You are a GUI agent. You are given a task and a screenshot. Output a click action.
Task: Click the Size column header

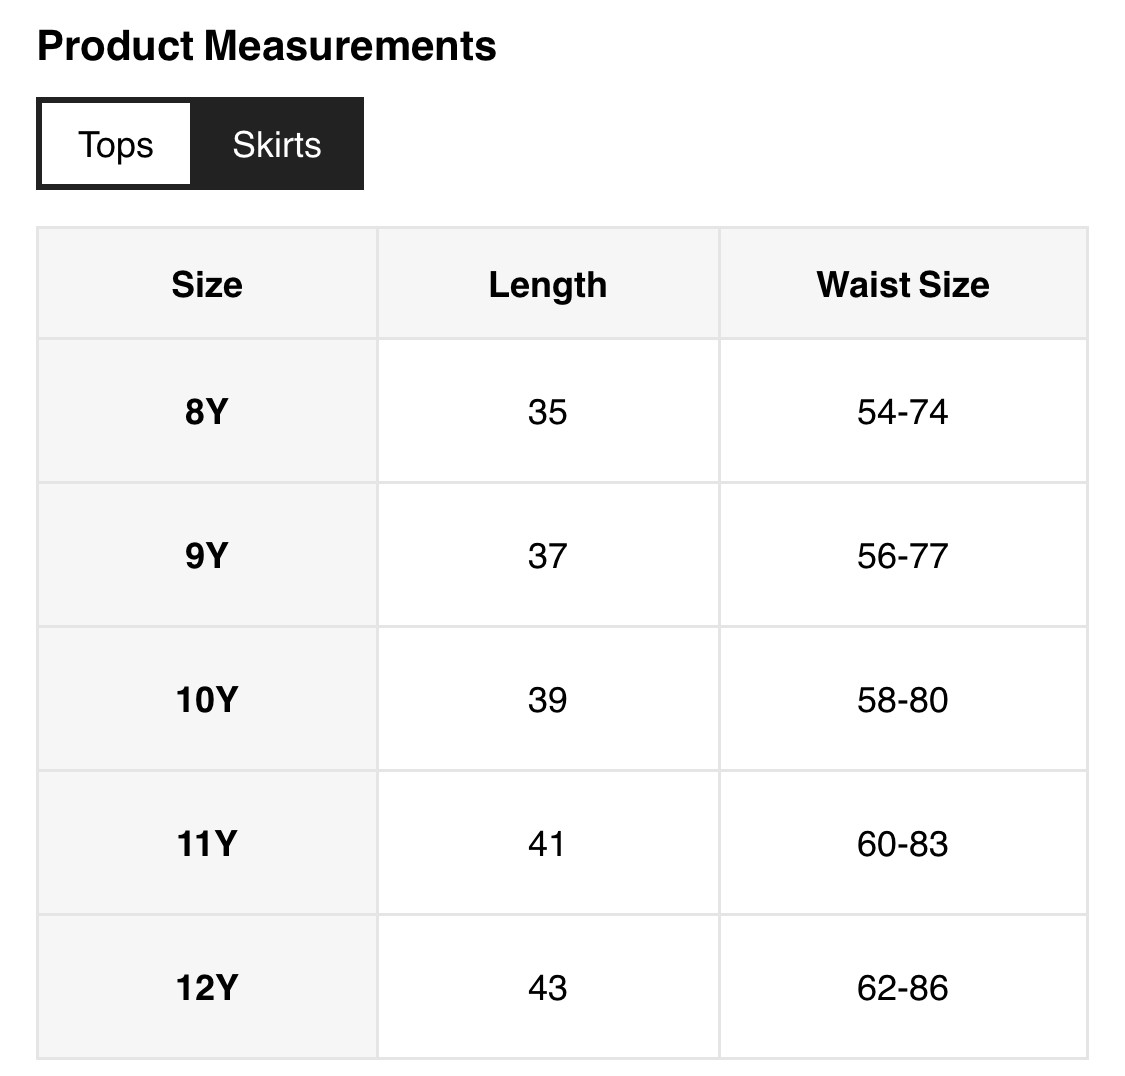click(x=207, y=285)
